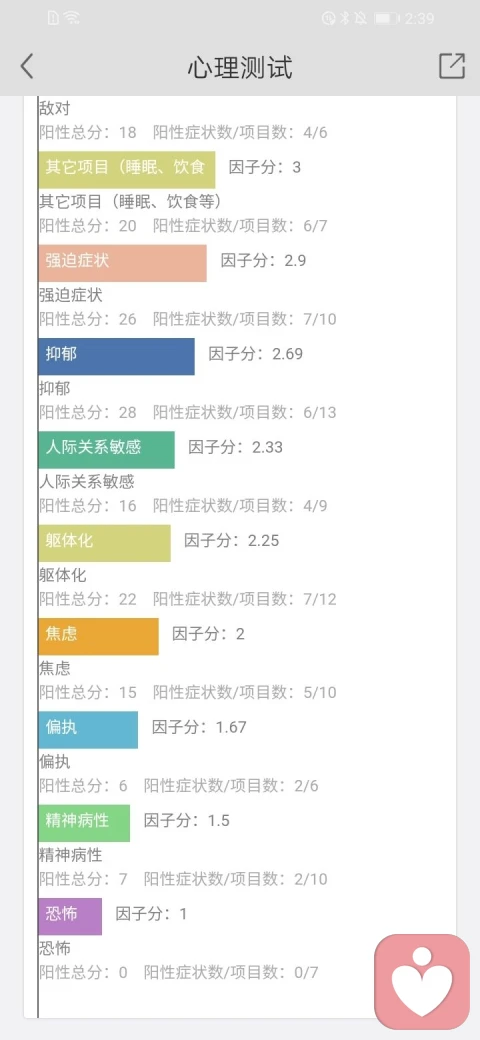480x1040 pixels.
Task: Tap the Bluetooth status icon
Action: coord(345,19)
